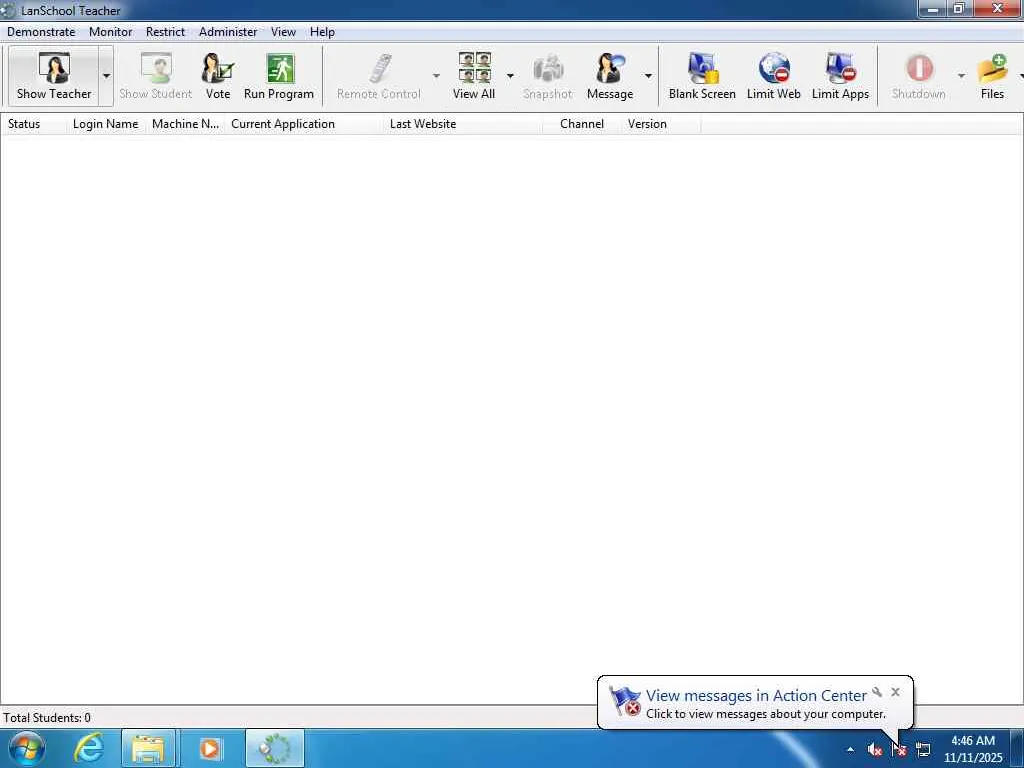
Task: Open Windows Media Player from taskbar
Action: tap(210, 748)
